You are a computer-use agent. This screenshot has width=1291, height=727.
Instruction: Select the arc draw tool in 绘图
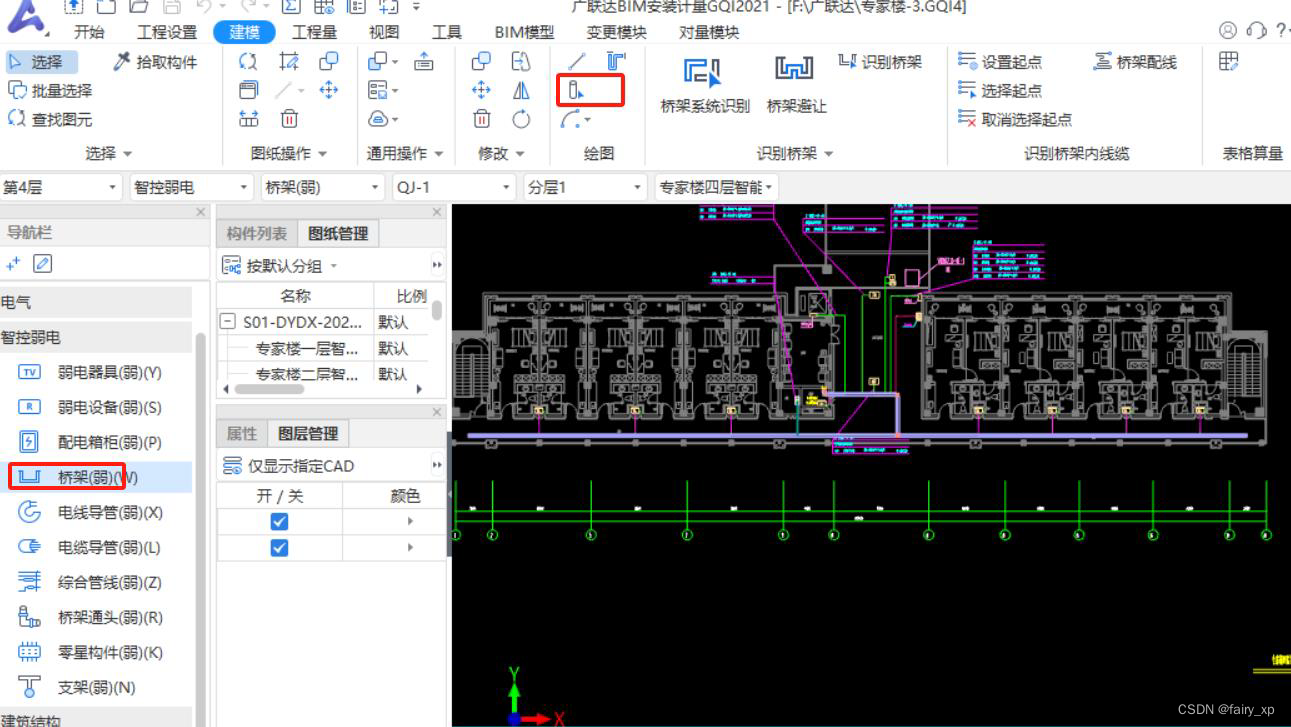(576, 120)
